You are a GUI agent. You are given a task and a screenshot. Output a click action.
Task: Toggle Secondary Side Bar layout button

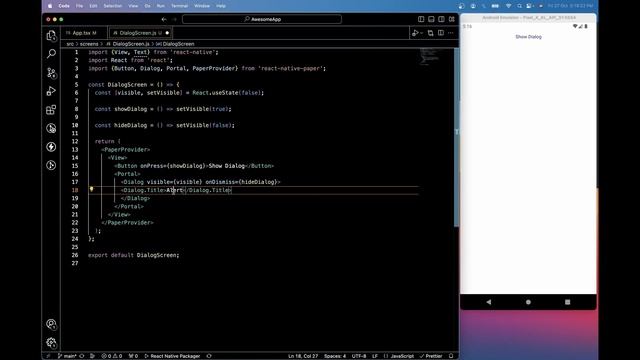coord(442,19)
